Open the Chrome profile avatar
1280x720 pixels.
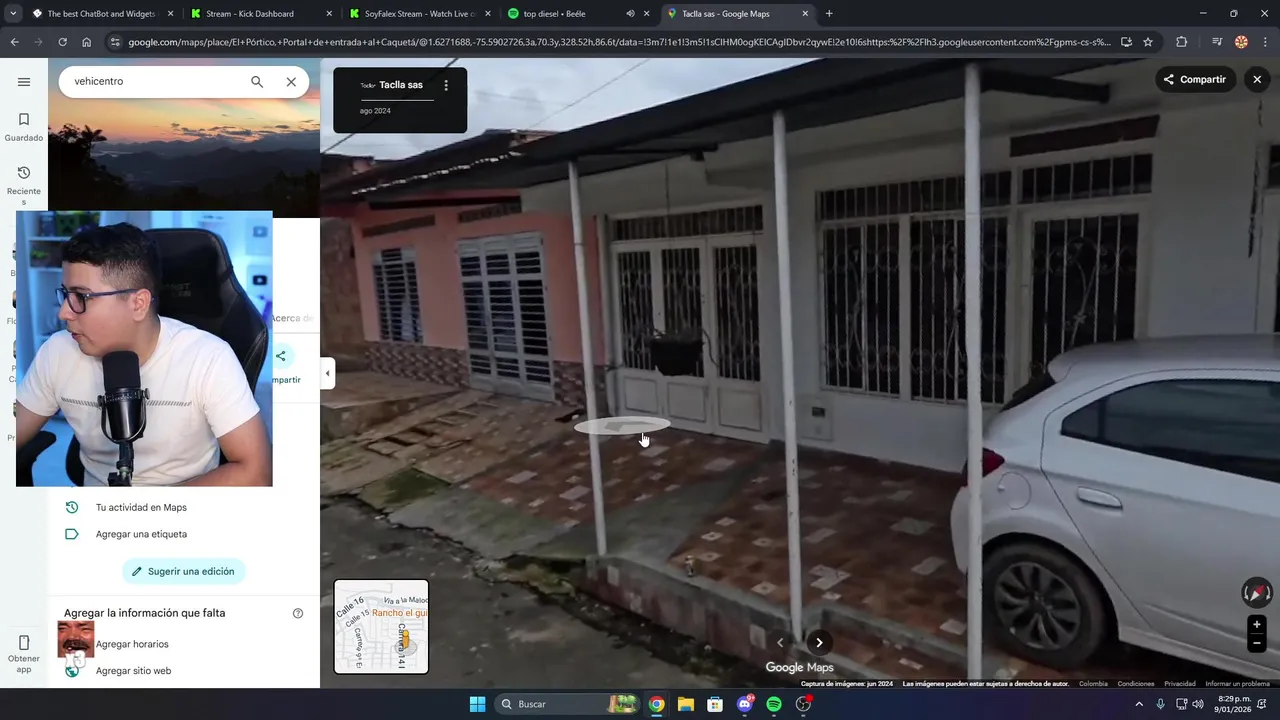(x=1241, y=42)
